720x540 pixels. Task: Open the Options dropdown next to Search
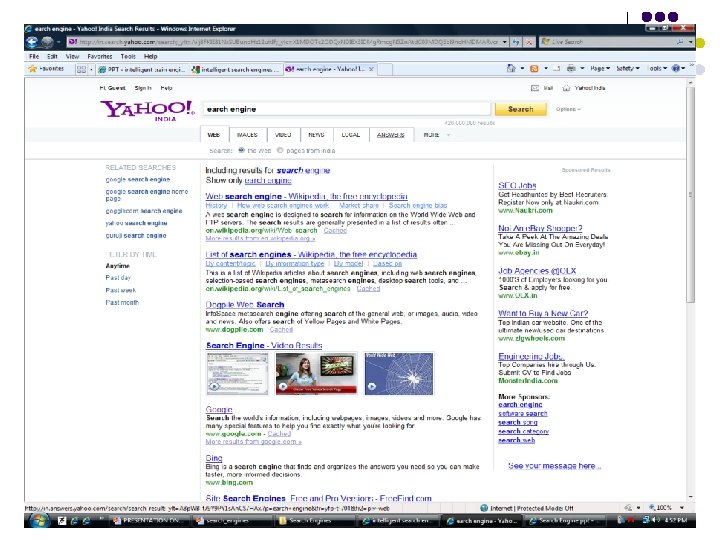point(568,109)
